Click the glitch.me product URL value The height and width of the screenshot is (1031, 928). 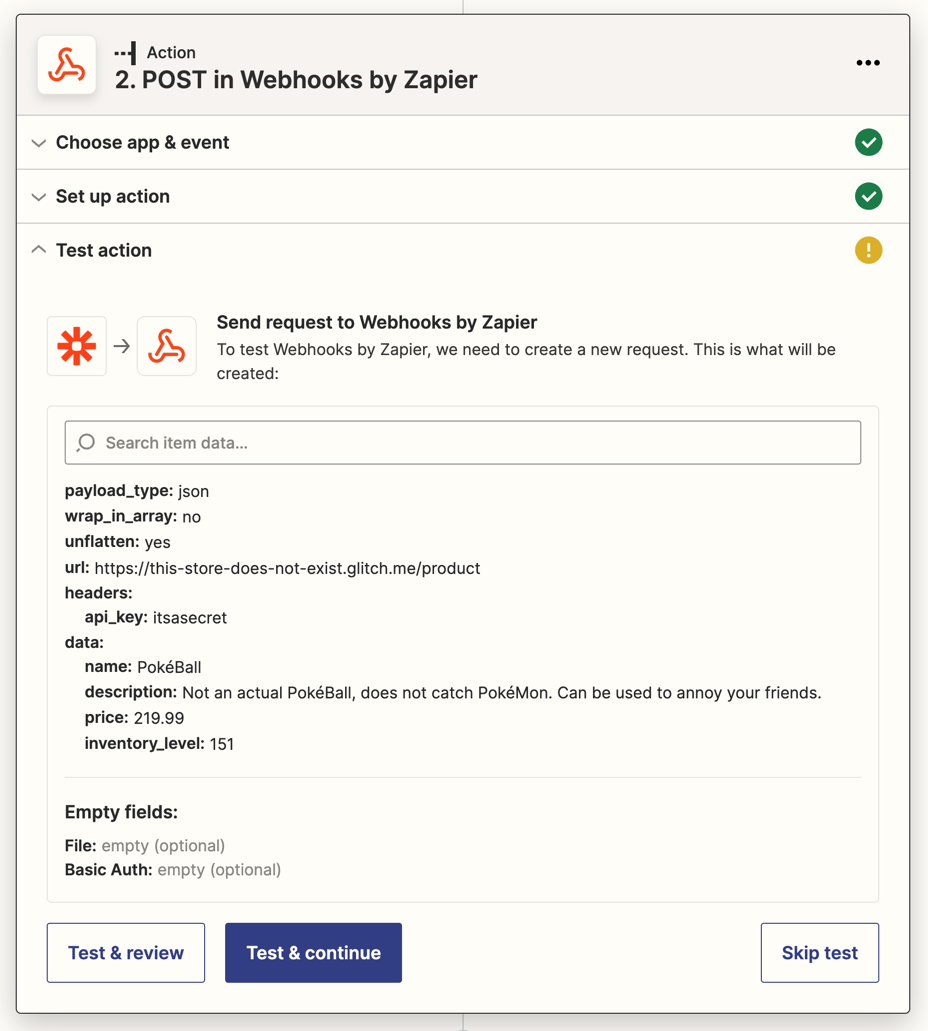pyautogui.click(x=287, y=568)
